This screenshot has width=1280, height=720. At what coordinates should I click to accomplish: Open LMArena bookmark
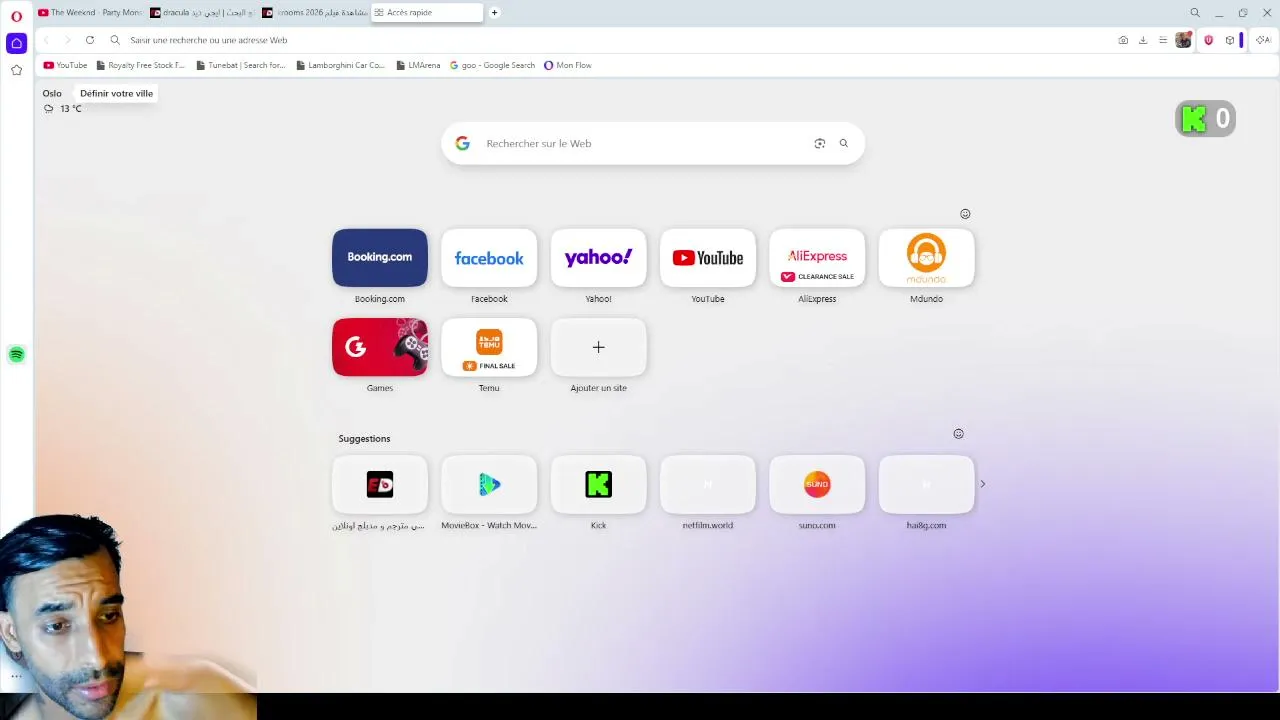[418, 65]
